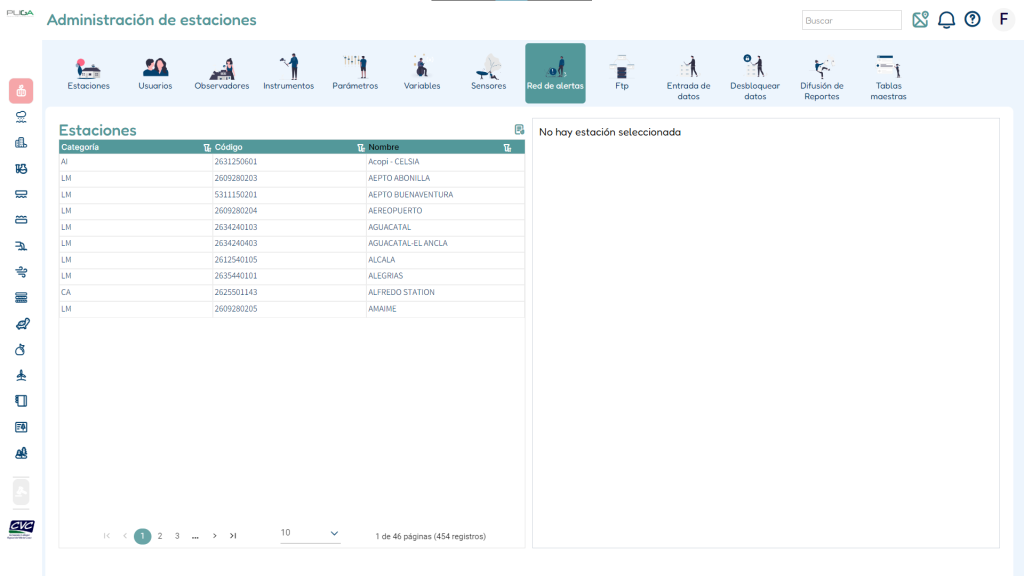
Task: Select the AGUACATAL-EL ANCLA station row
Action: click(x=292, y=244)
